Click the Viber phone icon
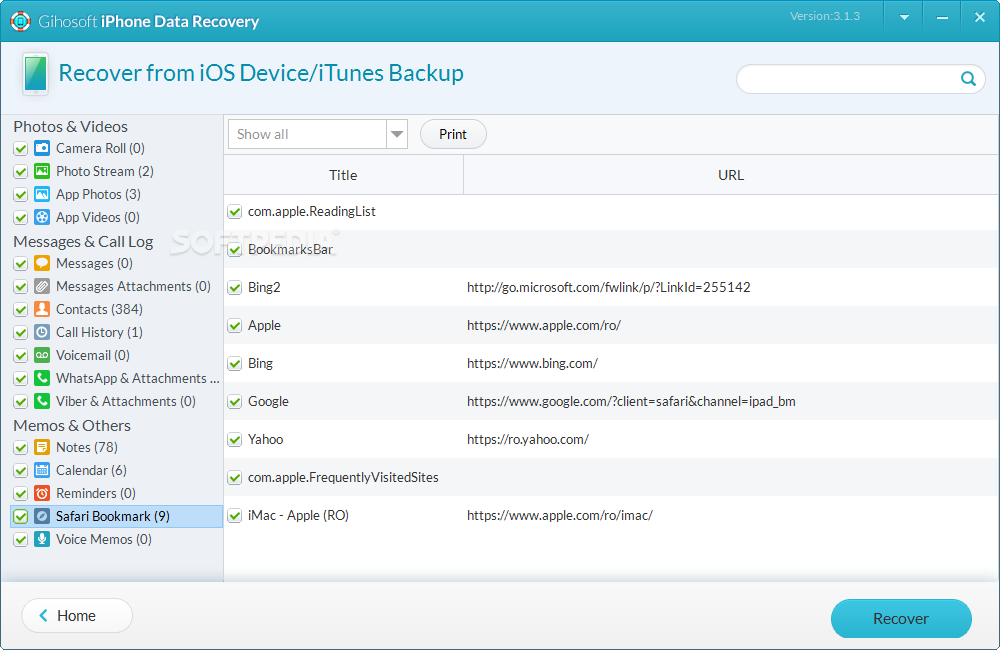Viewport: 1000px width, 650px height. tap(42, 401)
